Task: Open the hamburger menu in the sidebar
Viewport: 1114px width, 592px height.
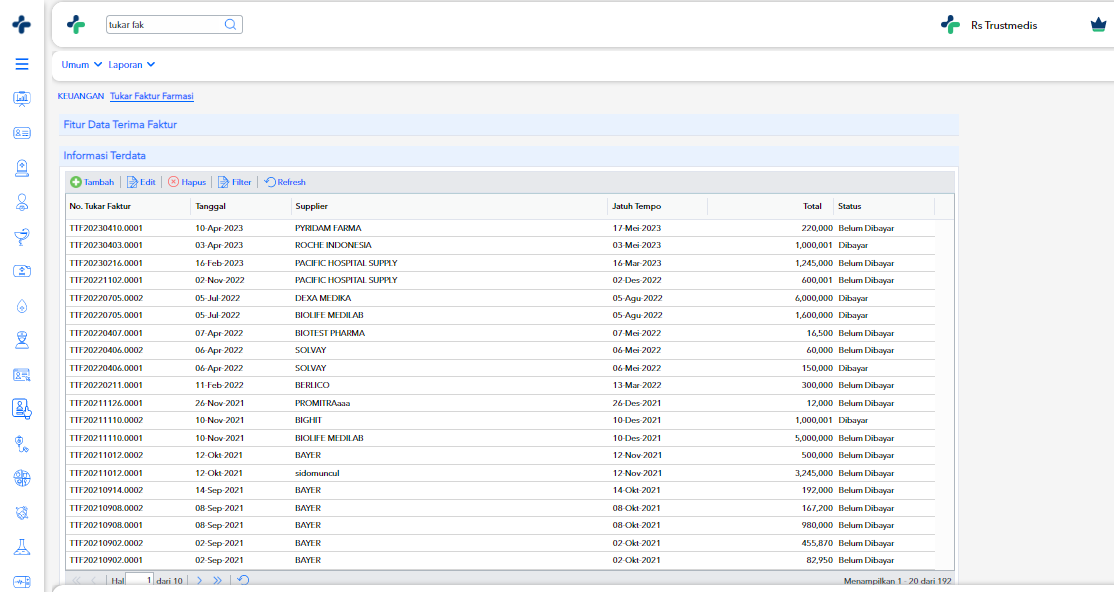Action: click(x=22, y=64)
